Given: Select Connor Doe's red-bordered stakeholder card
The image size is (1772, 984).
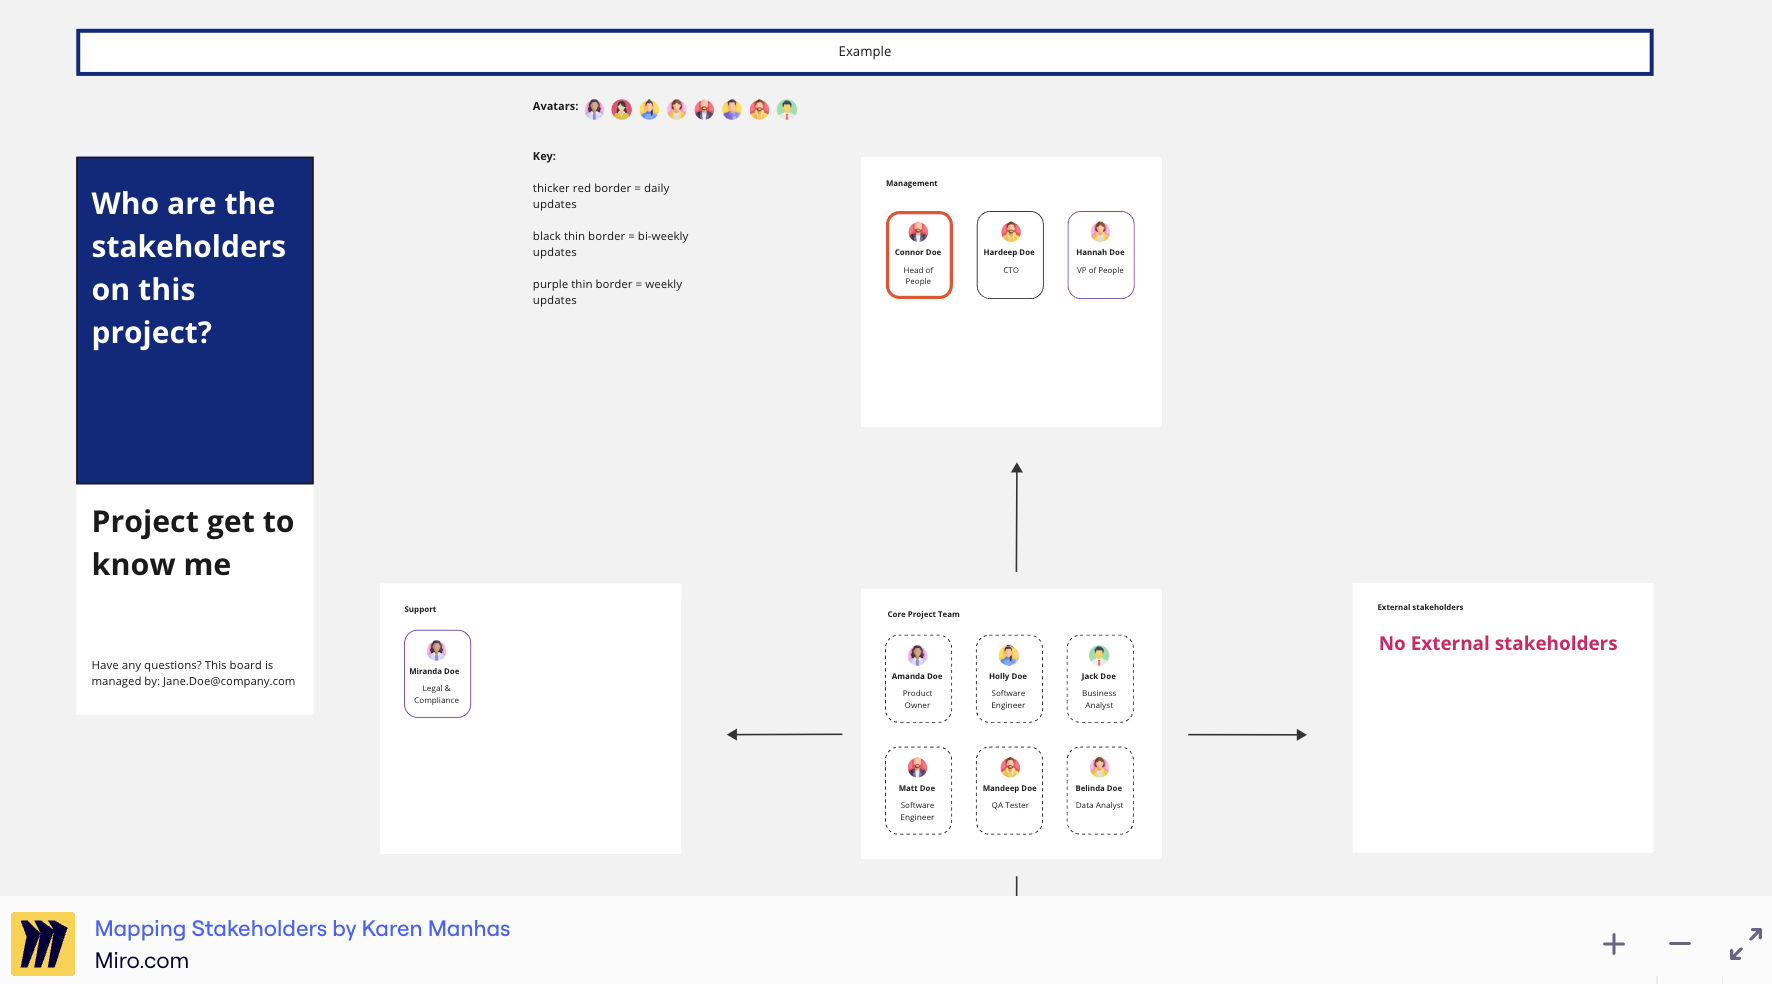Looking at the screenshot, I should (x=918, y=254).
